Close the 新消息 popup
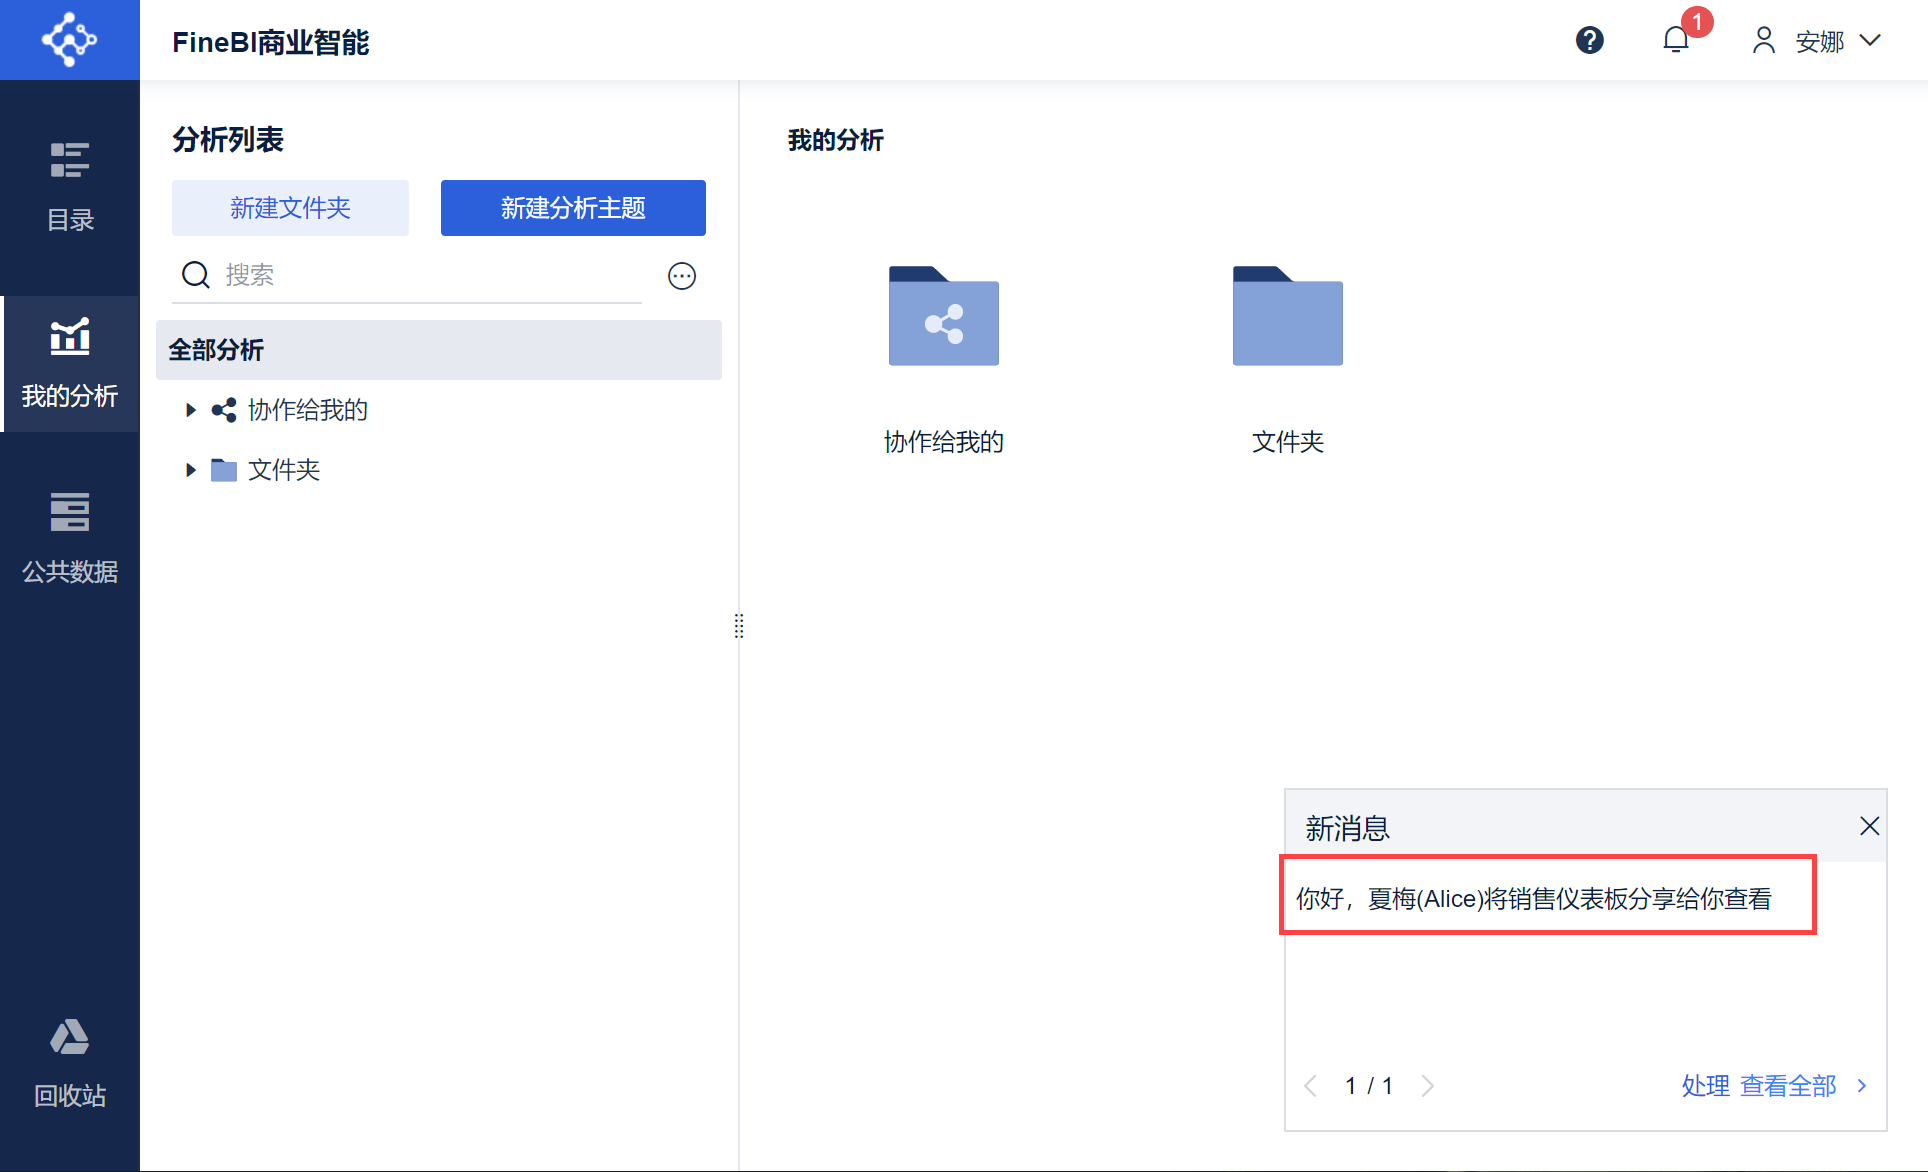The height and width of the screenshot is (1172, 1928). (1869, 826)
